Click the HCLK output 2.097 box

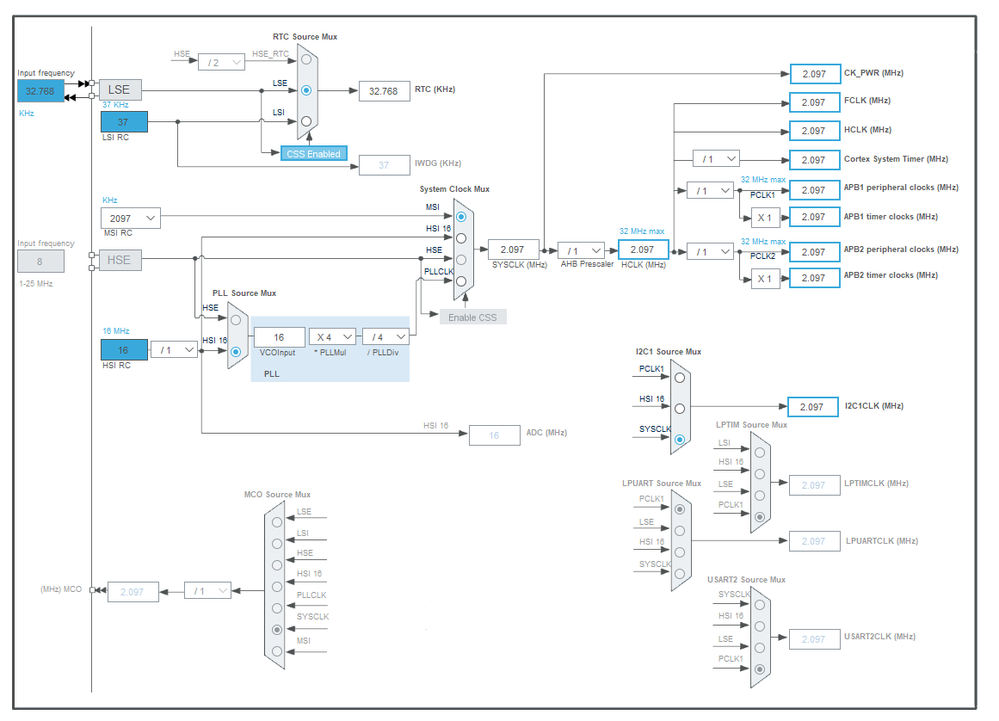(x=815, y=131)
